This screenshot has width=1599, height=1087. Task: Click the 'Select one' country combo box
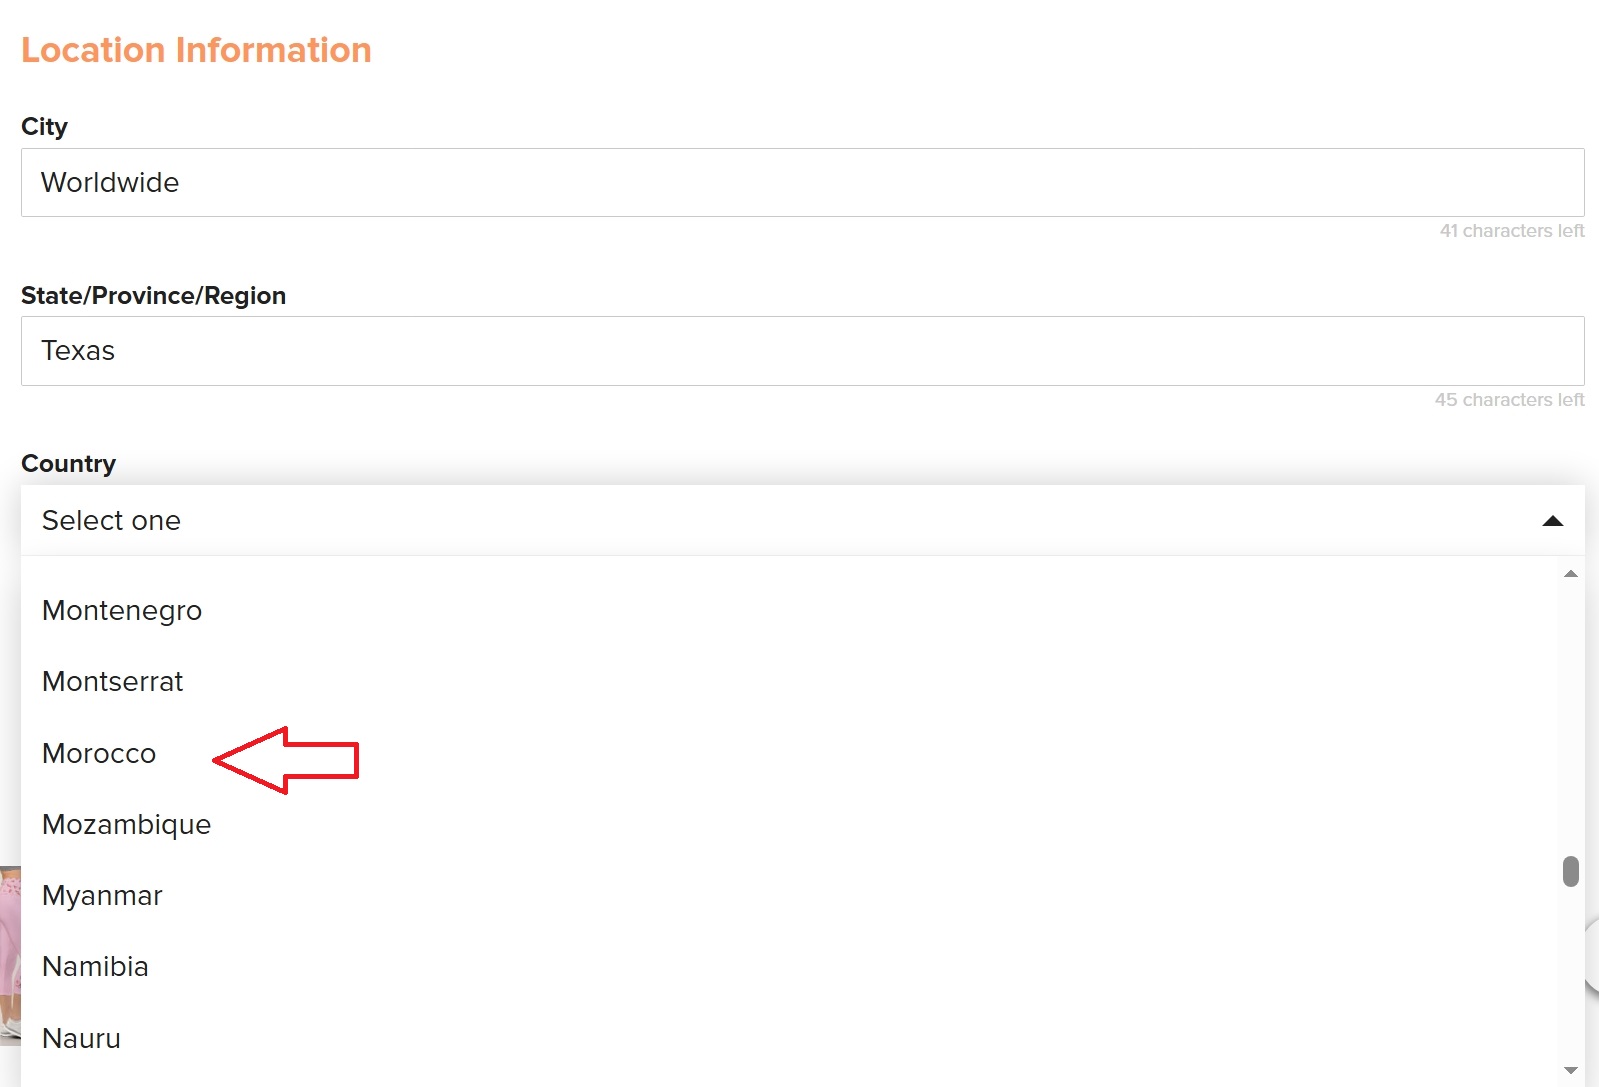point(802,521)
